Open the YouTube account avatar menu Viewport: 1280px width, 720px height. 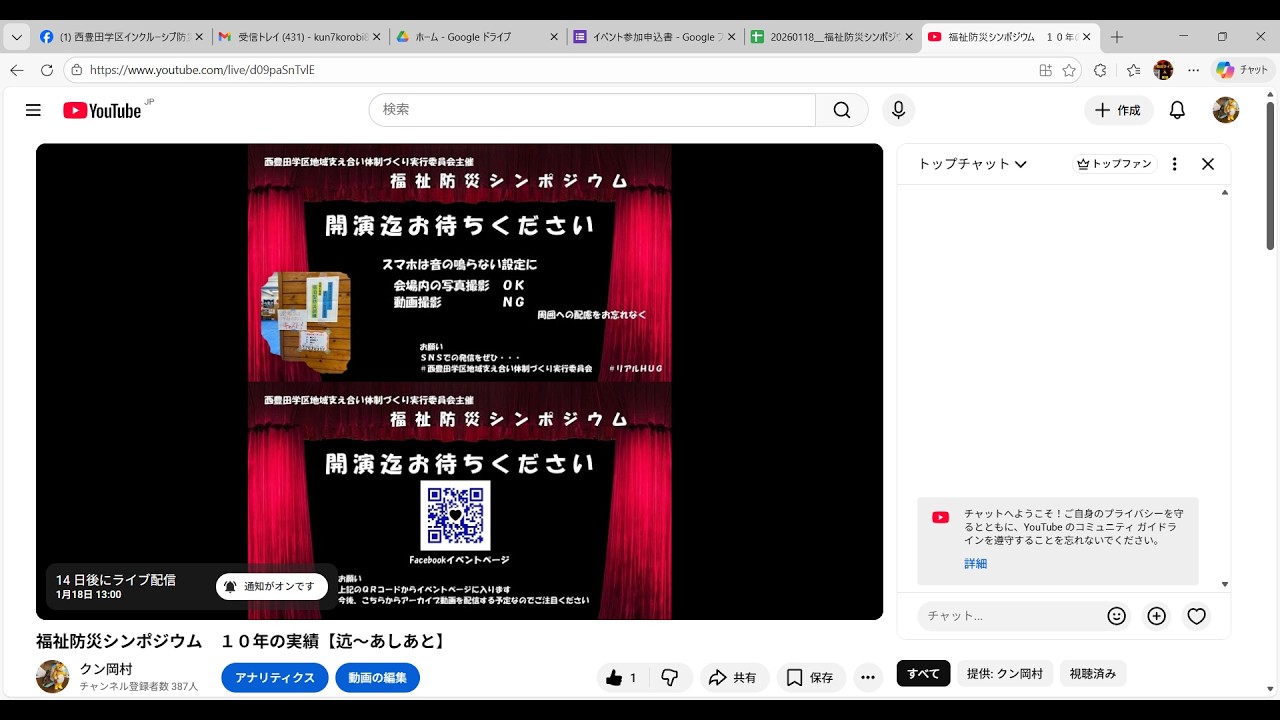(1226, 110)
